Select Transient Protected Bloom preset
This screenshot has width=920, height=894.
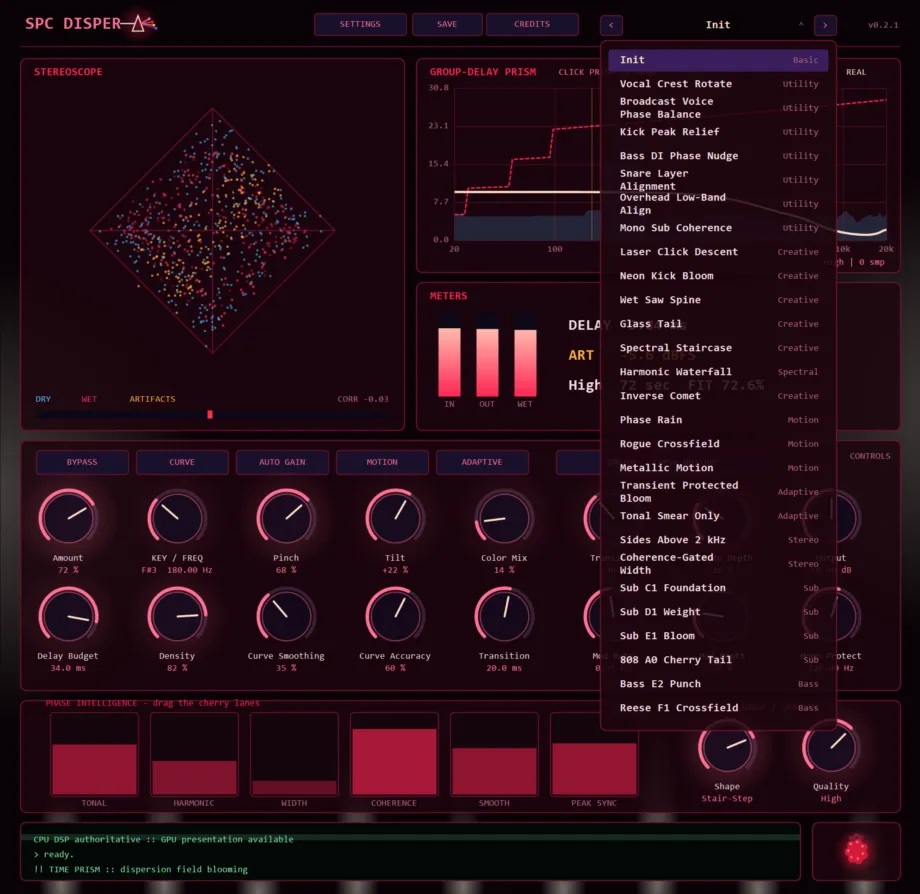coord(718,492)
